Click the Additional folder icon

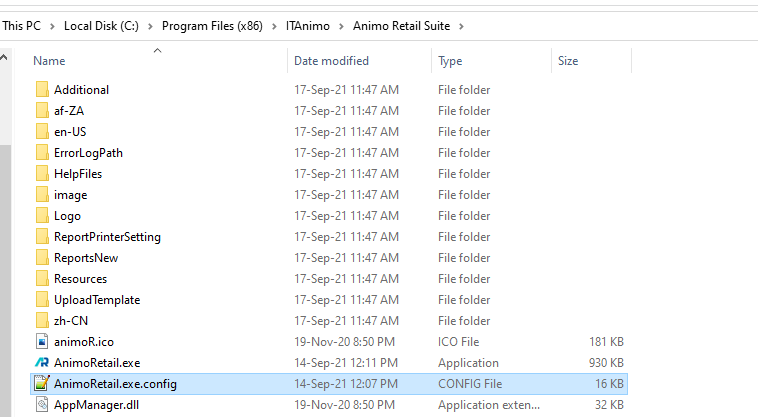pos(42,90)
